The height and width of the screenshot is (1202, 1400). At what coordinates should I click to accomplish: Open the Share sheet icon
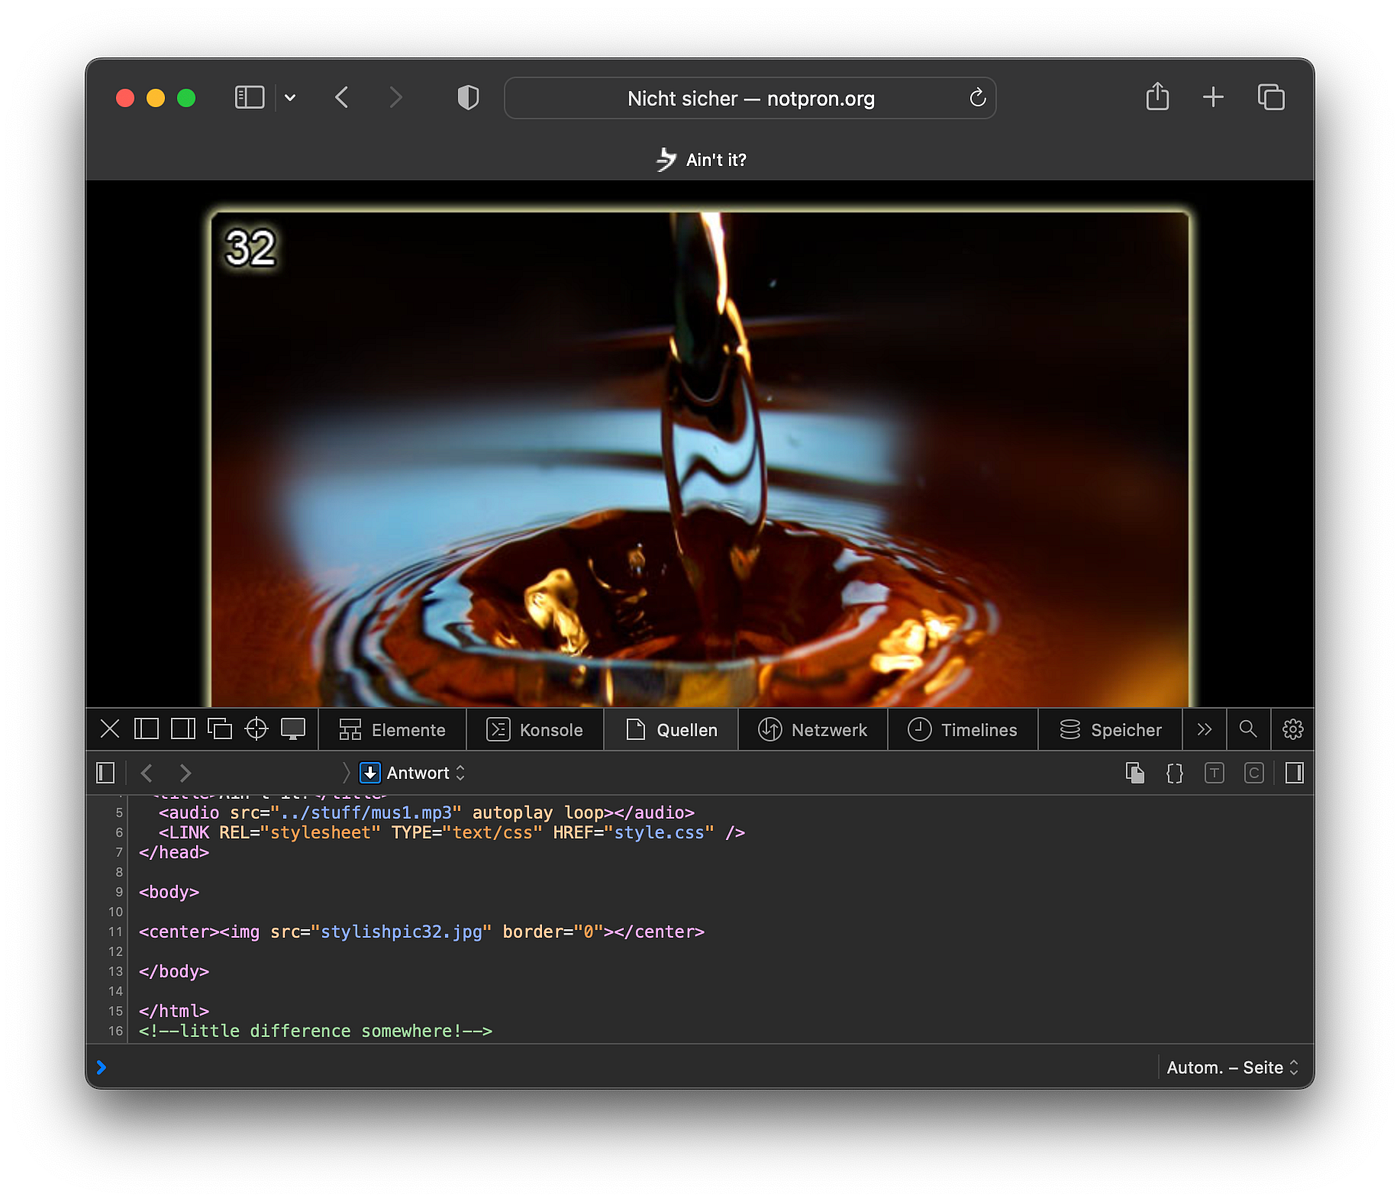tap(1157, 97)
